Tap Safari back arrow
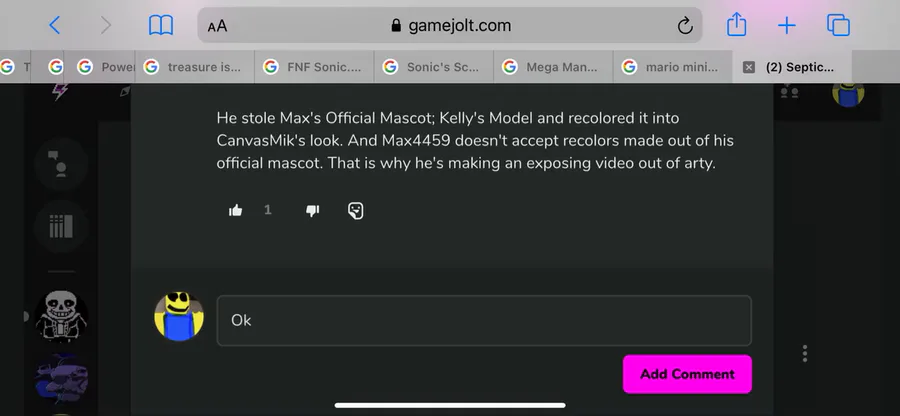The height and width of the screenshot is (416, 900). [55, 25]
